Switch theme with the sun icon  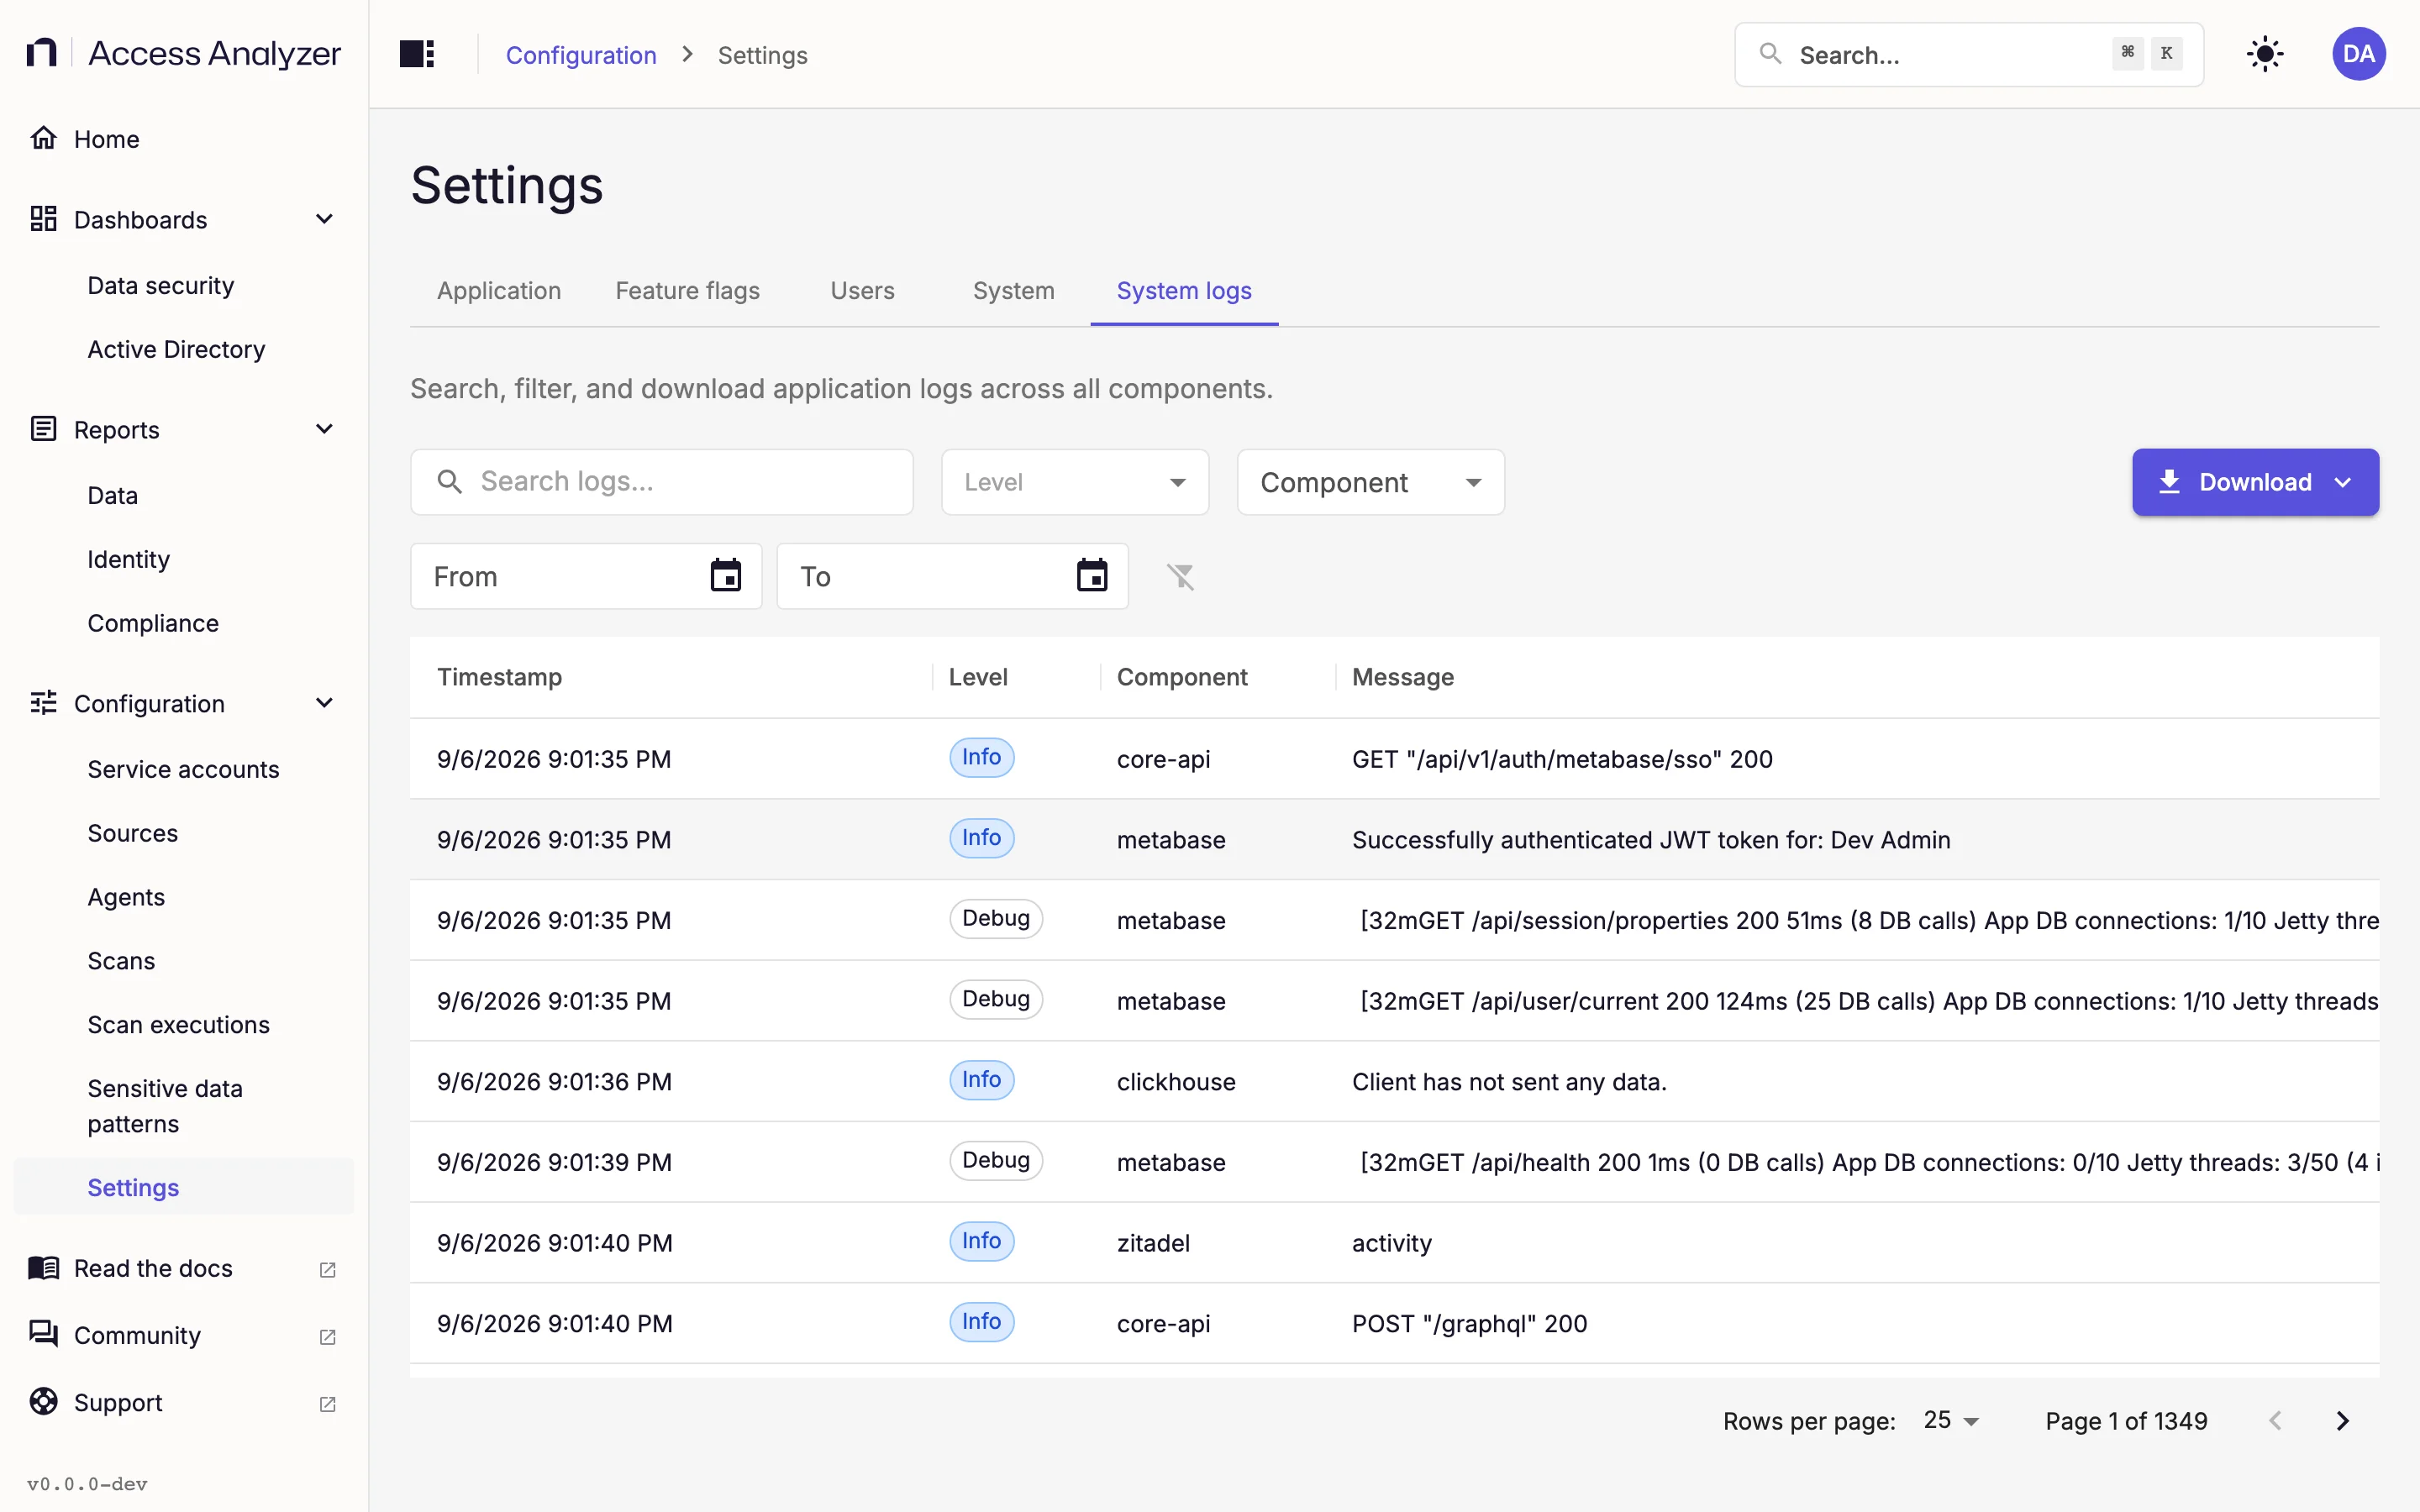pyautogui.click(x=2264, y=54)
